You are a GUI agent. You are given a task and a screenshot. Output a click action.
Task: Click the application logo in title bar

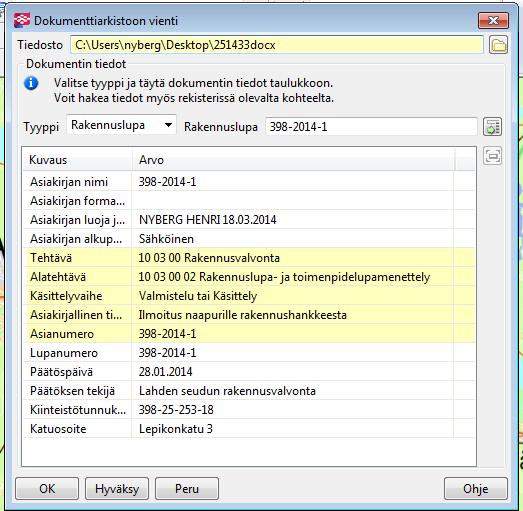[x=22, y=20]
